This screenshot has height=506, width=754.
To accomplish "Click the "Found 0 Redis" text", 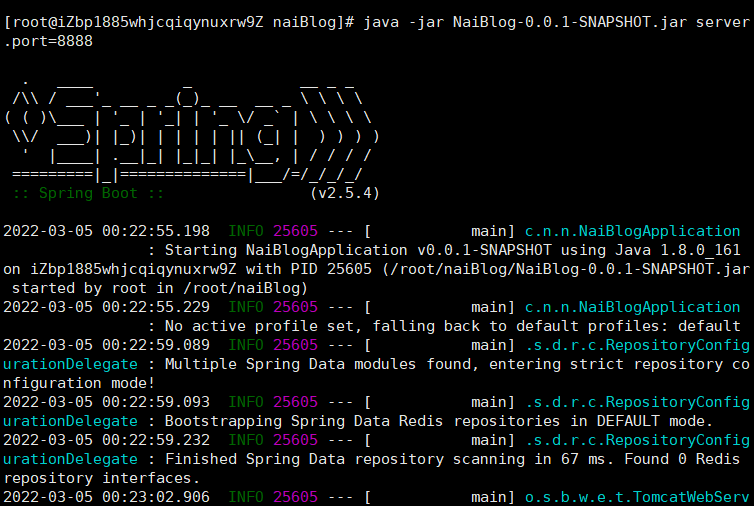I will 682,459.
